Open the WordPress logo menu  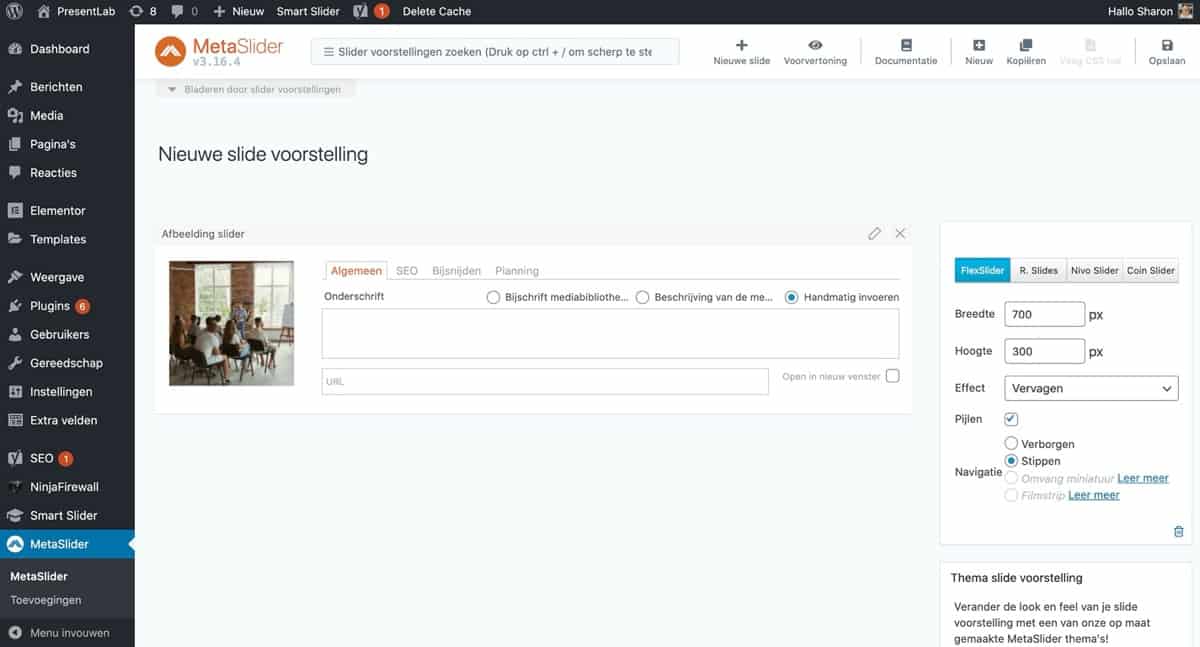(15, 11)
